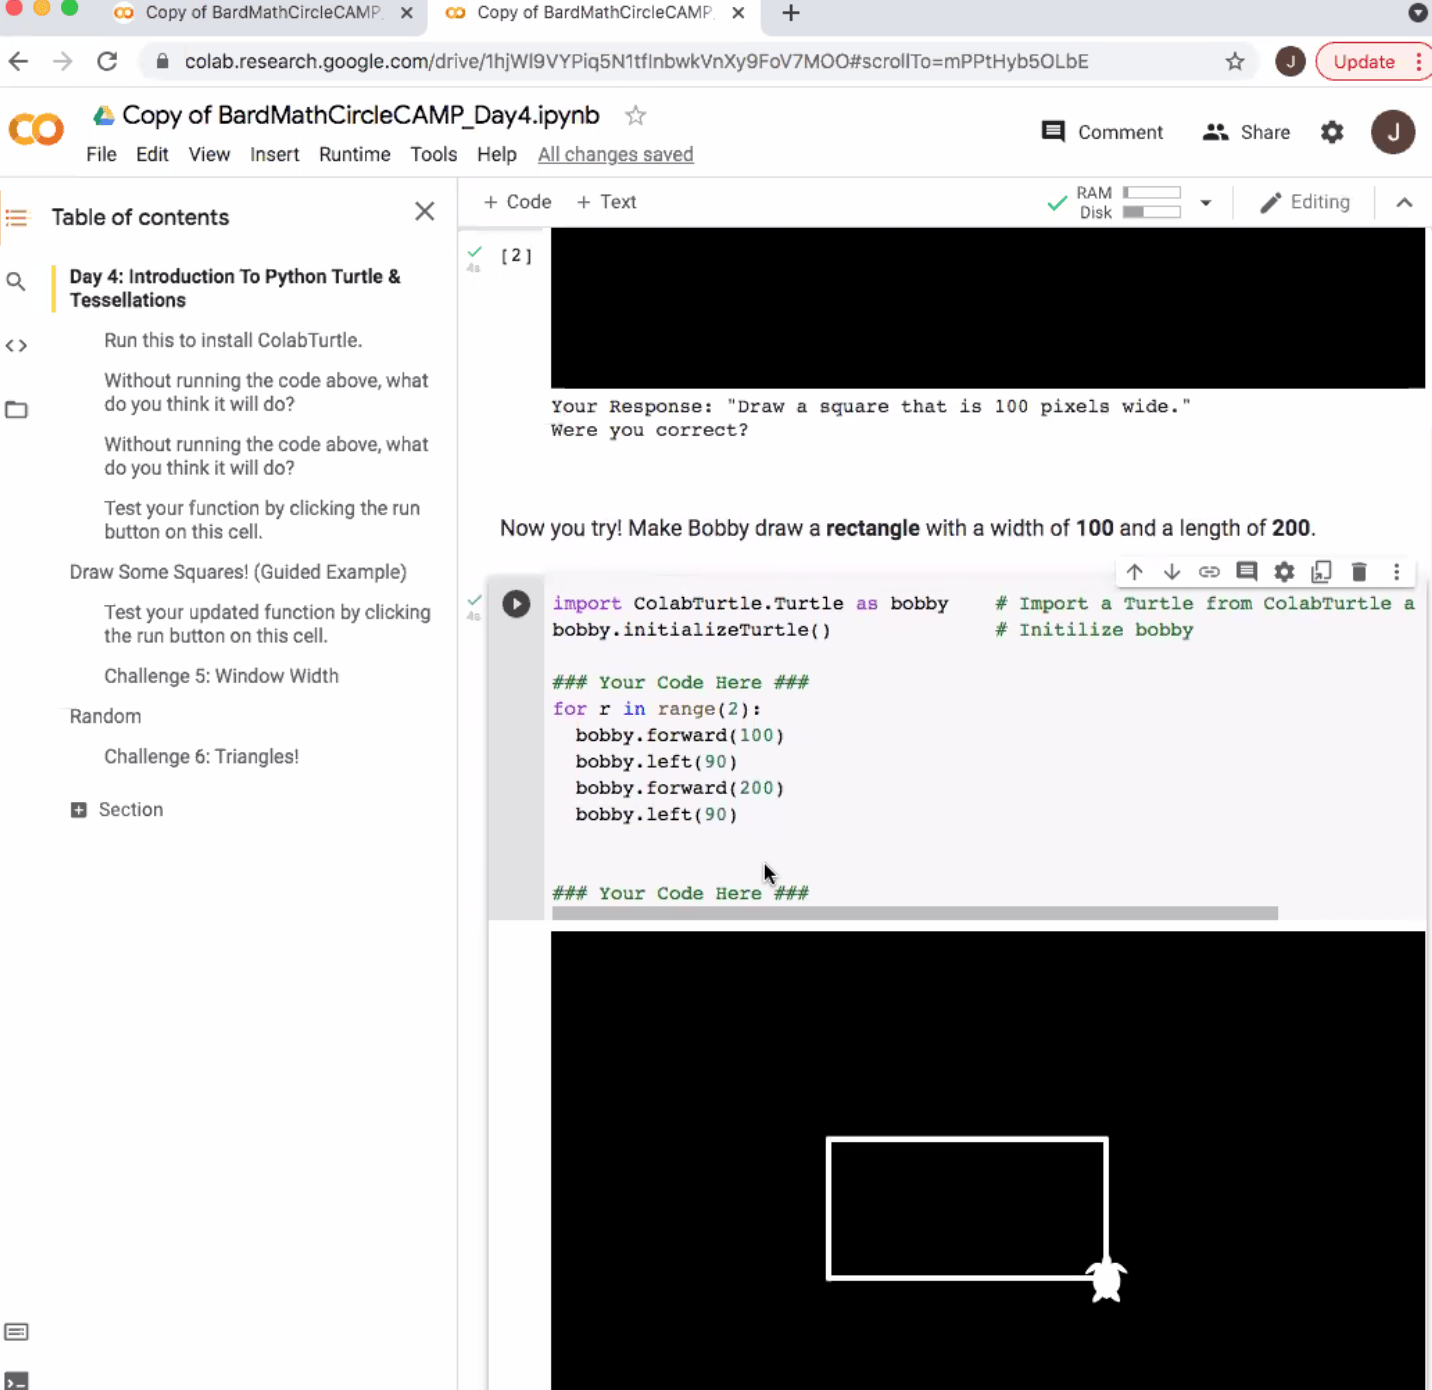Screen dimensions: 1432x1390
Task: Copy link to the code cell
Action: (x=1209, y=571)
